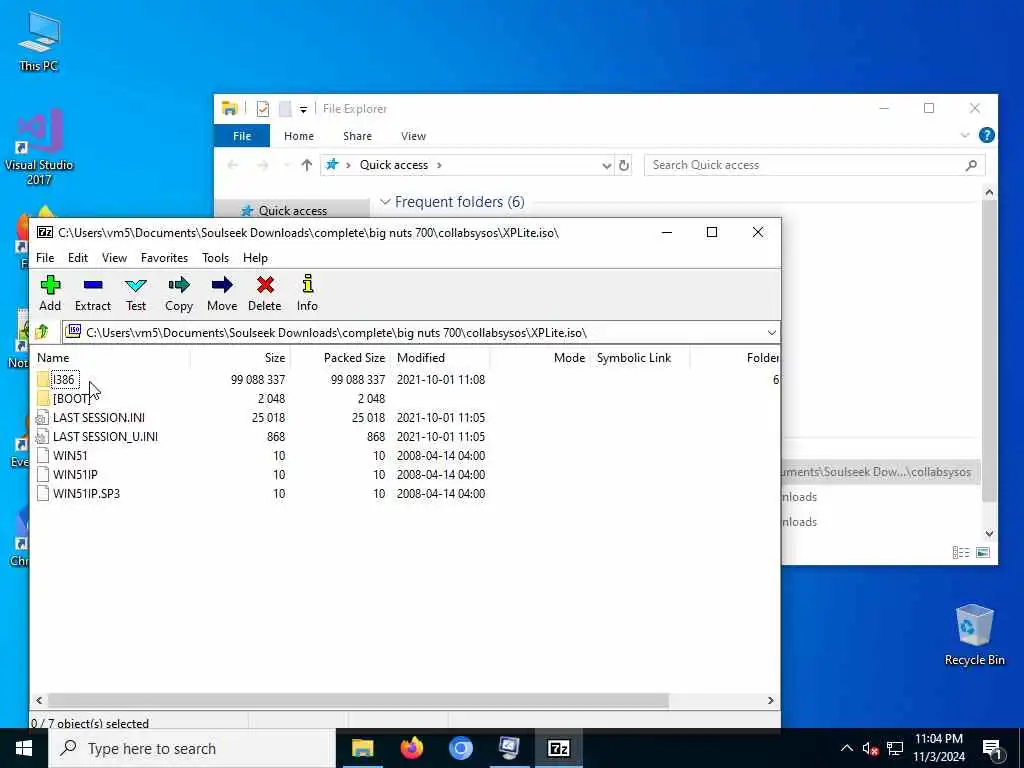Click the muted volume tray icon
The height and width of the screenshot is (768, 1024).
coord(870,749)
